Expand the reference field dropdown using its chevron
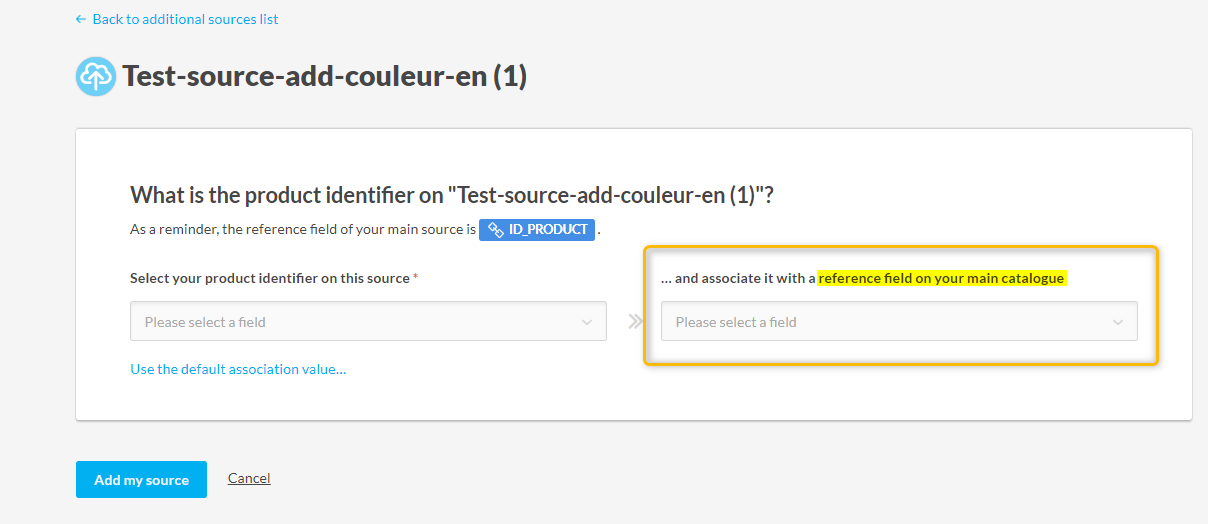The width and height of the screenshot is (1208, 524). pyautogui.click(x=1117, y=322)
